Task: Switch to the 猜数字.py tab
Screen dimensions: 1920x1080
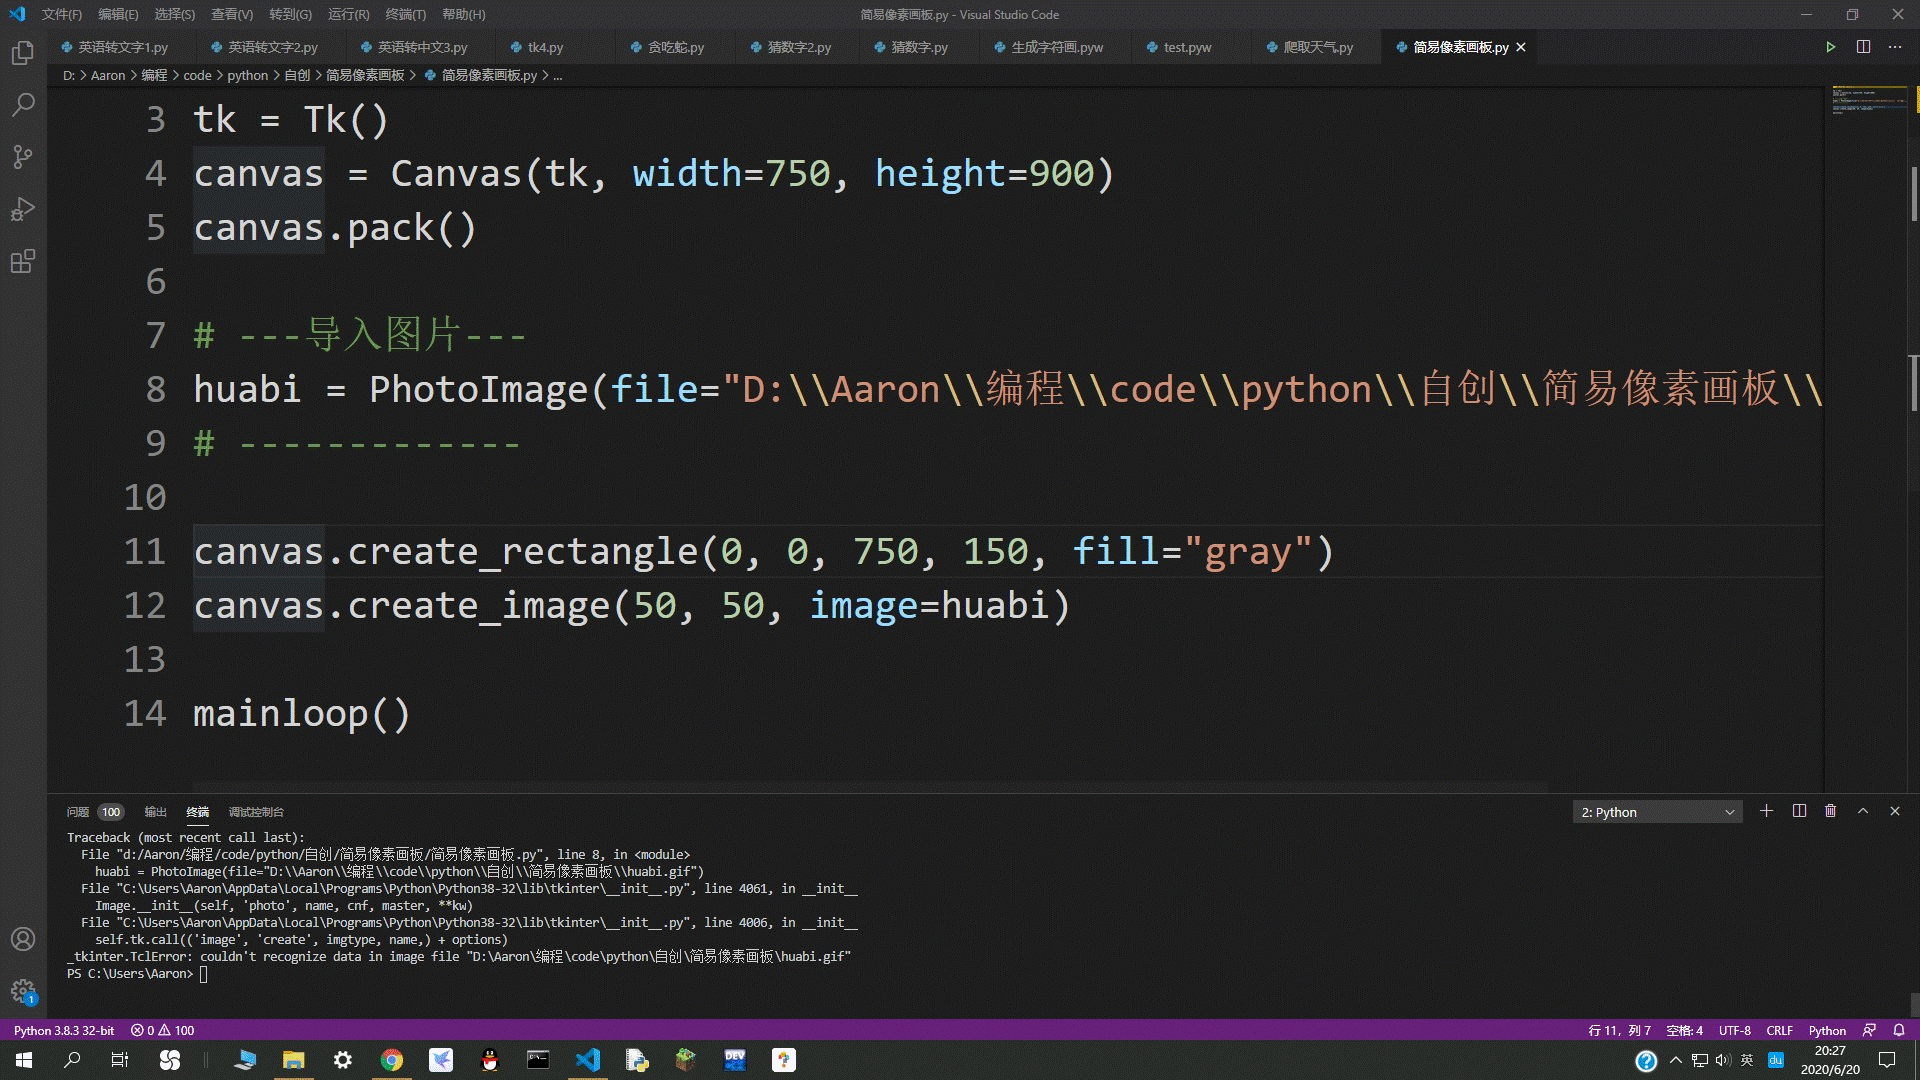Action: [x=919, y=47]
